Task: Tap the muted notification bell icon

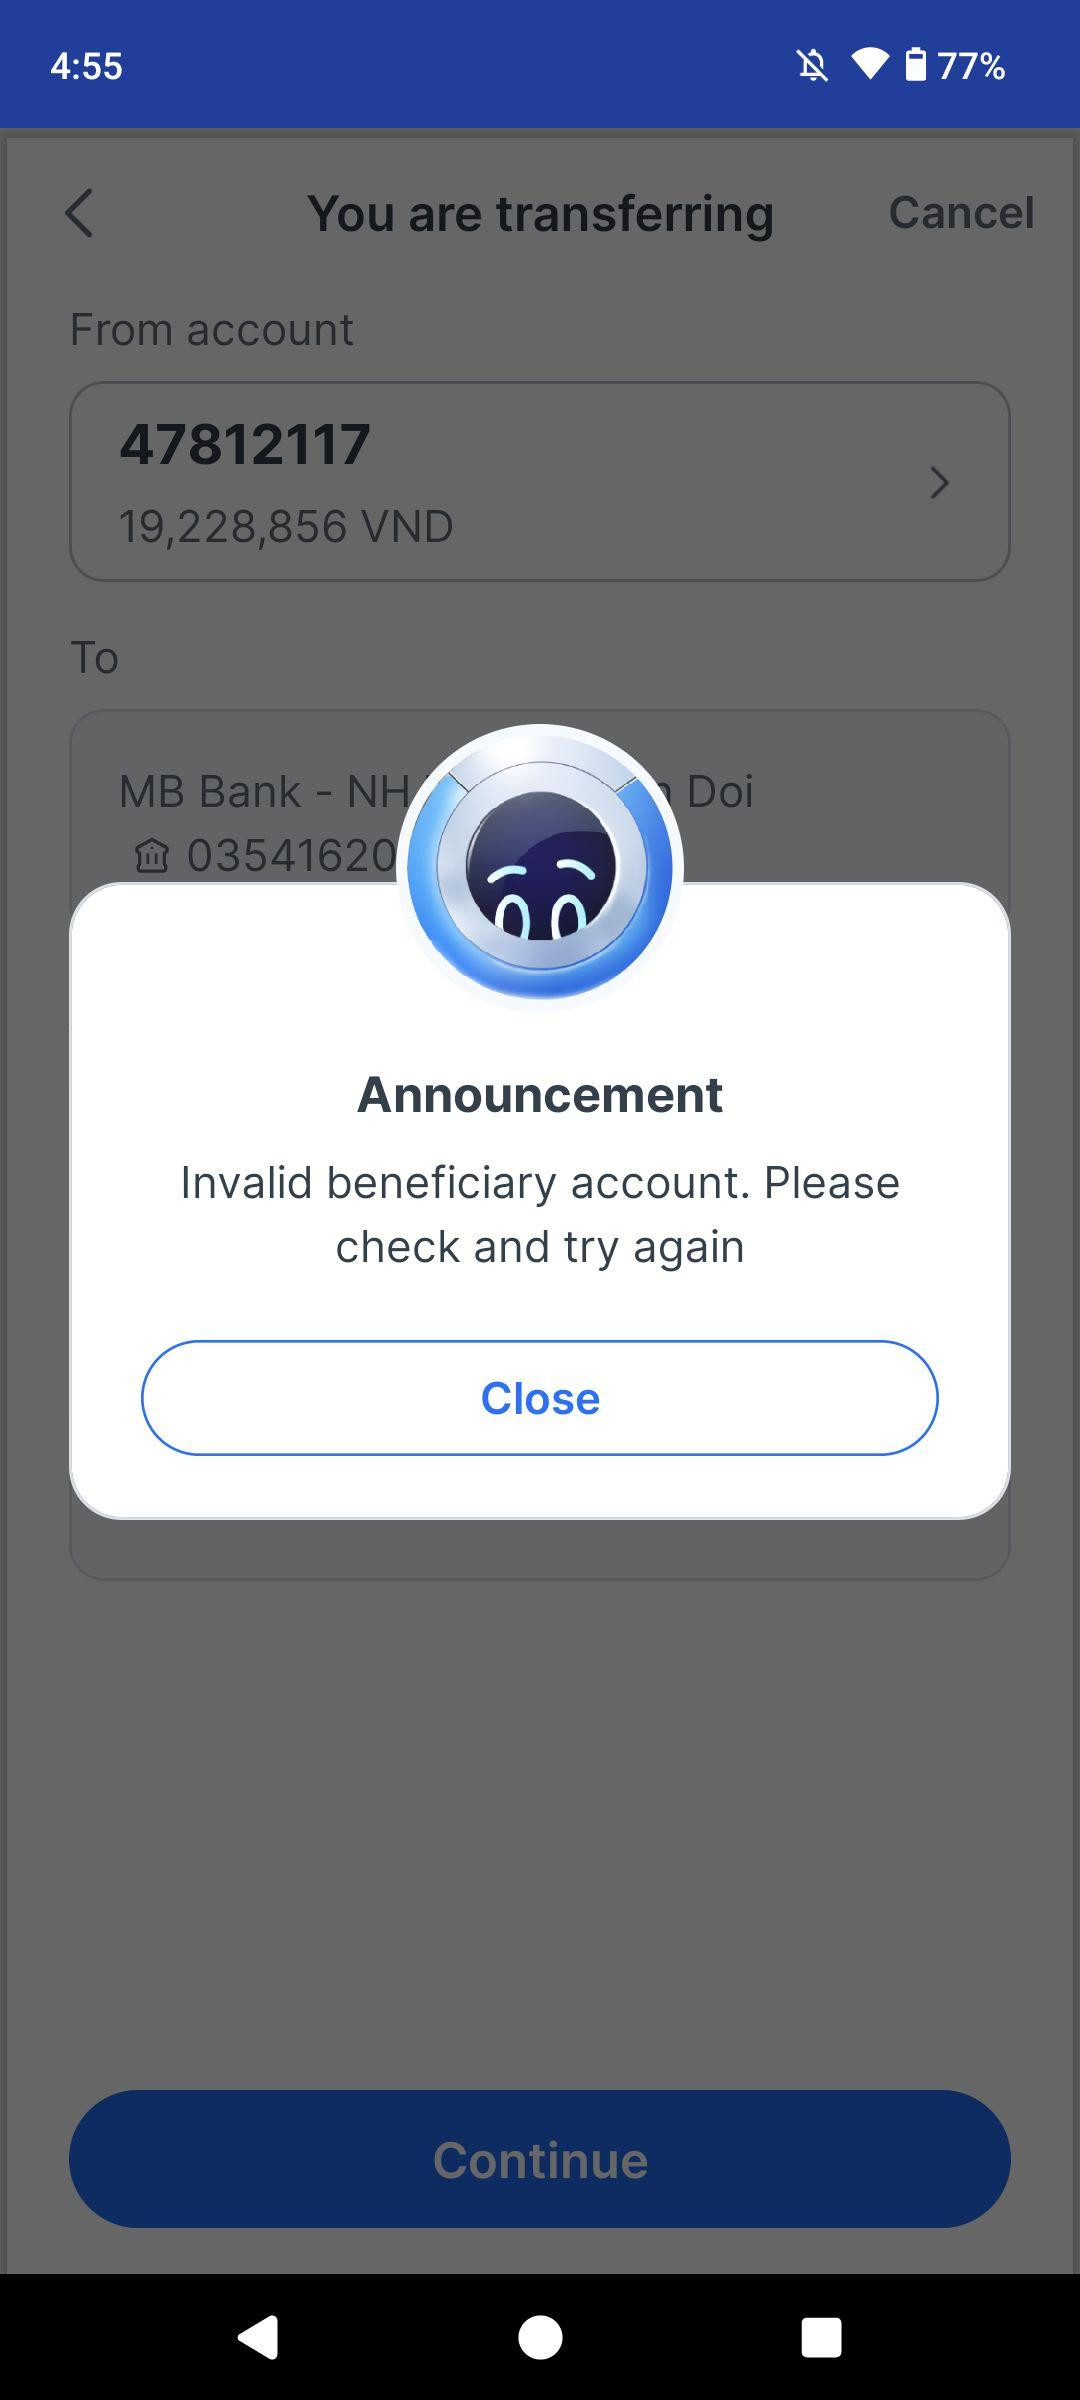Action: coord(812,66)
